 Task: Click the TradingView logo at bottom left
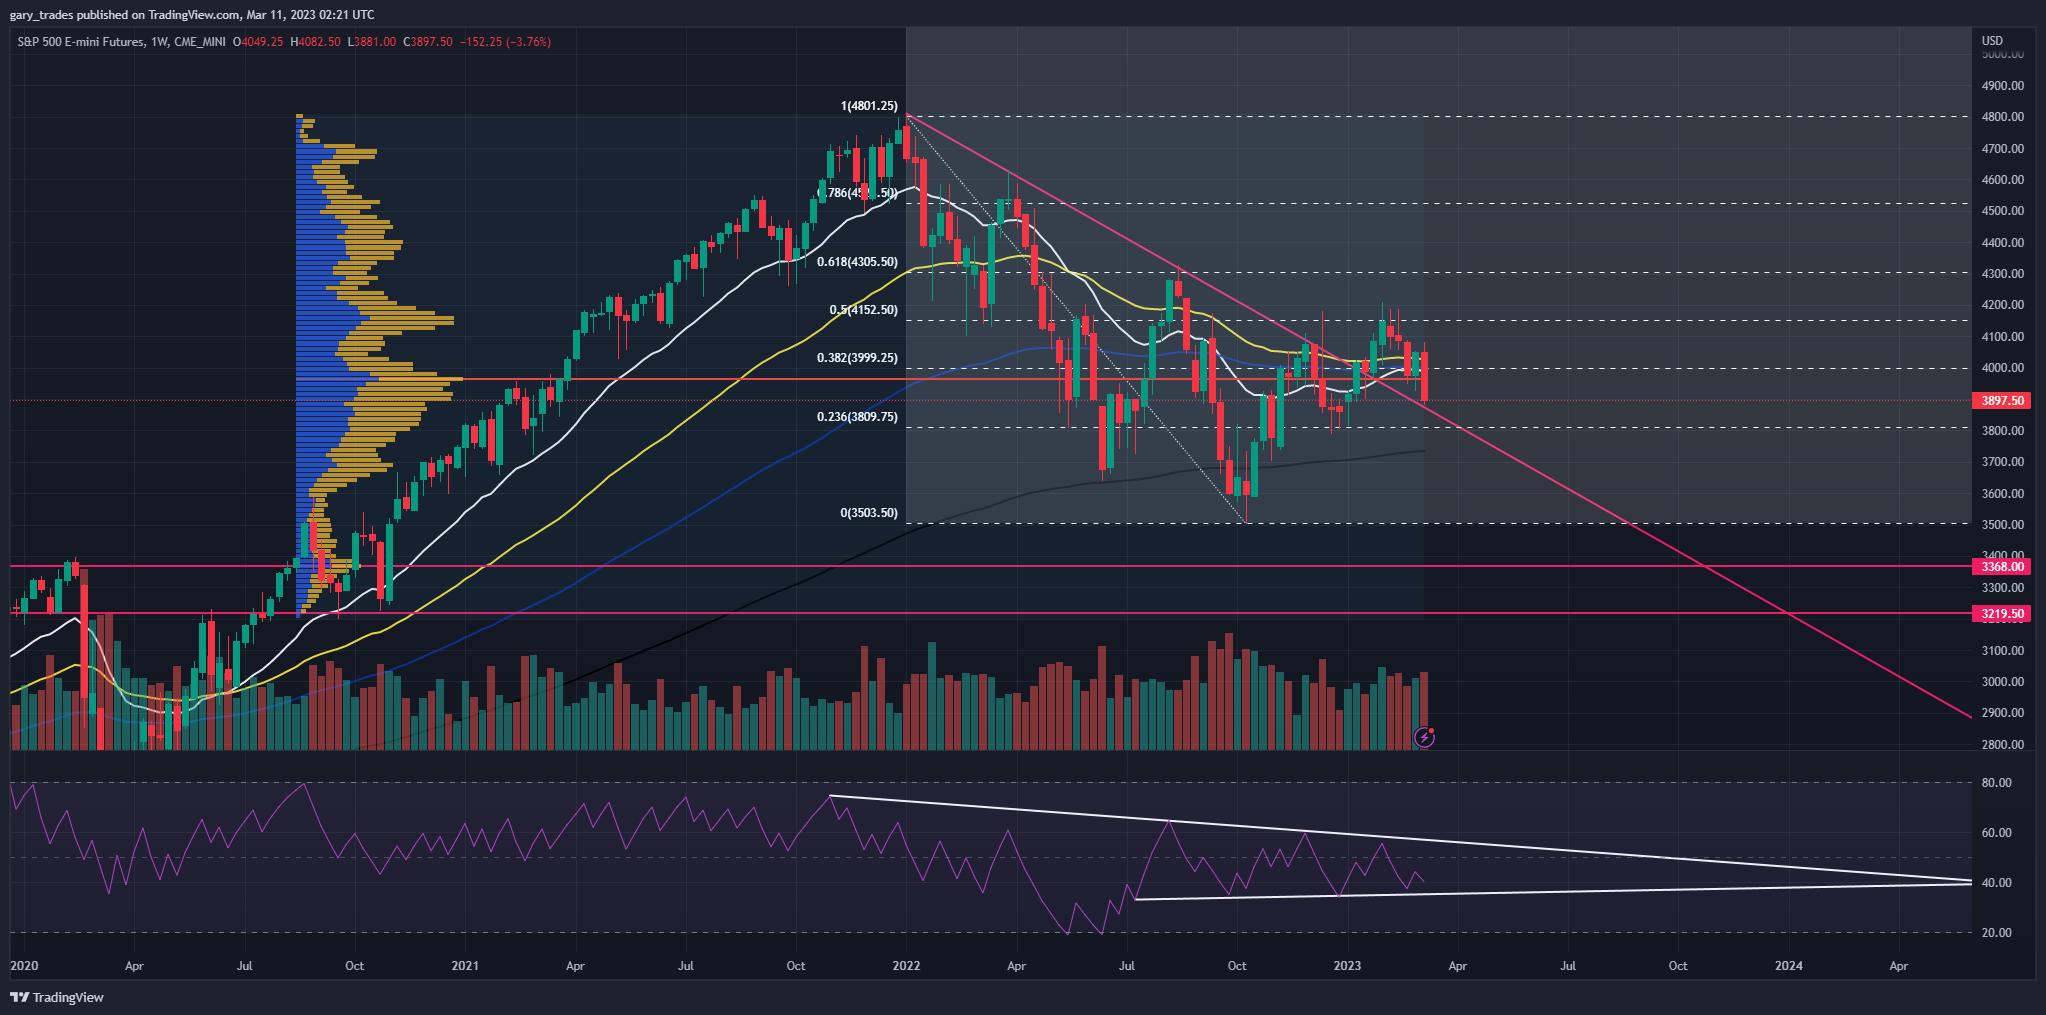[x=56, y=997]
